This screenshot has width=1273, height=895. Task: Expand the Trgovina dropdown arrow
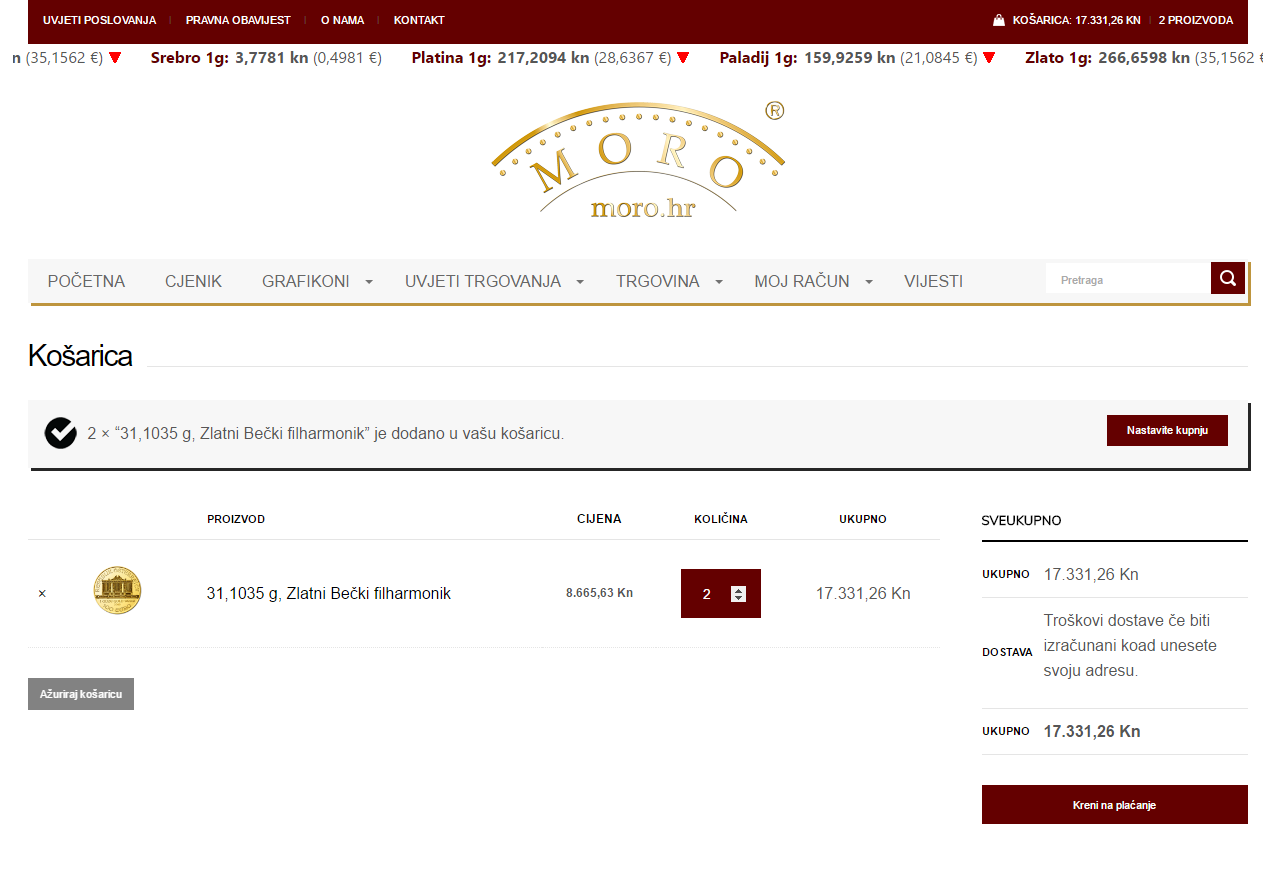[x=719, y=282]
